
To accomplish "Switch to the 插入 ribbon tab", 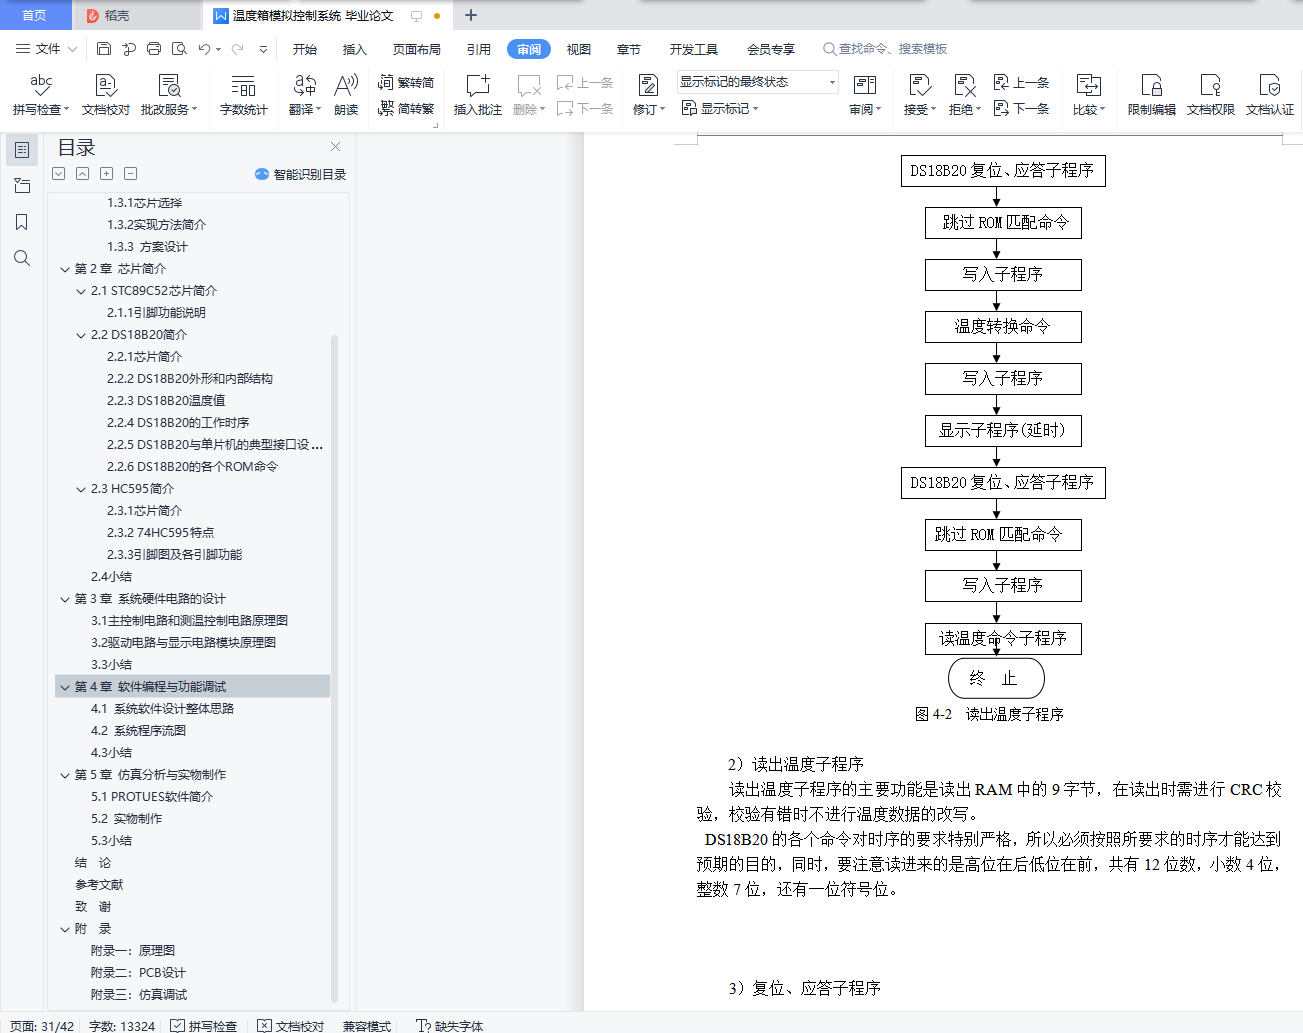I will point(355,49).
